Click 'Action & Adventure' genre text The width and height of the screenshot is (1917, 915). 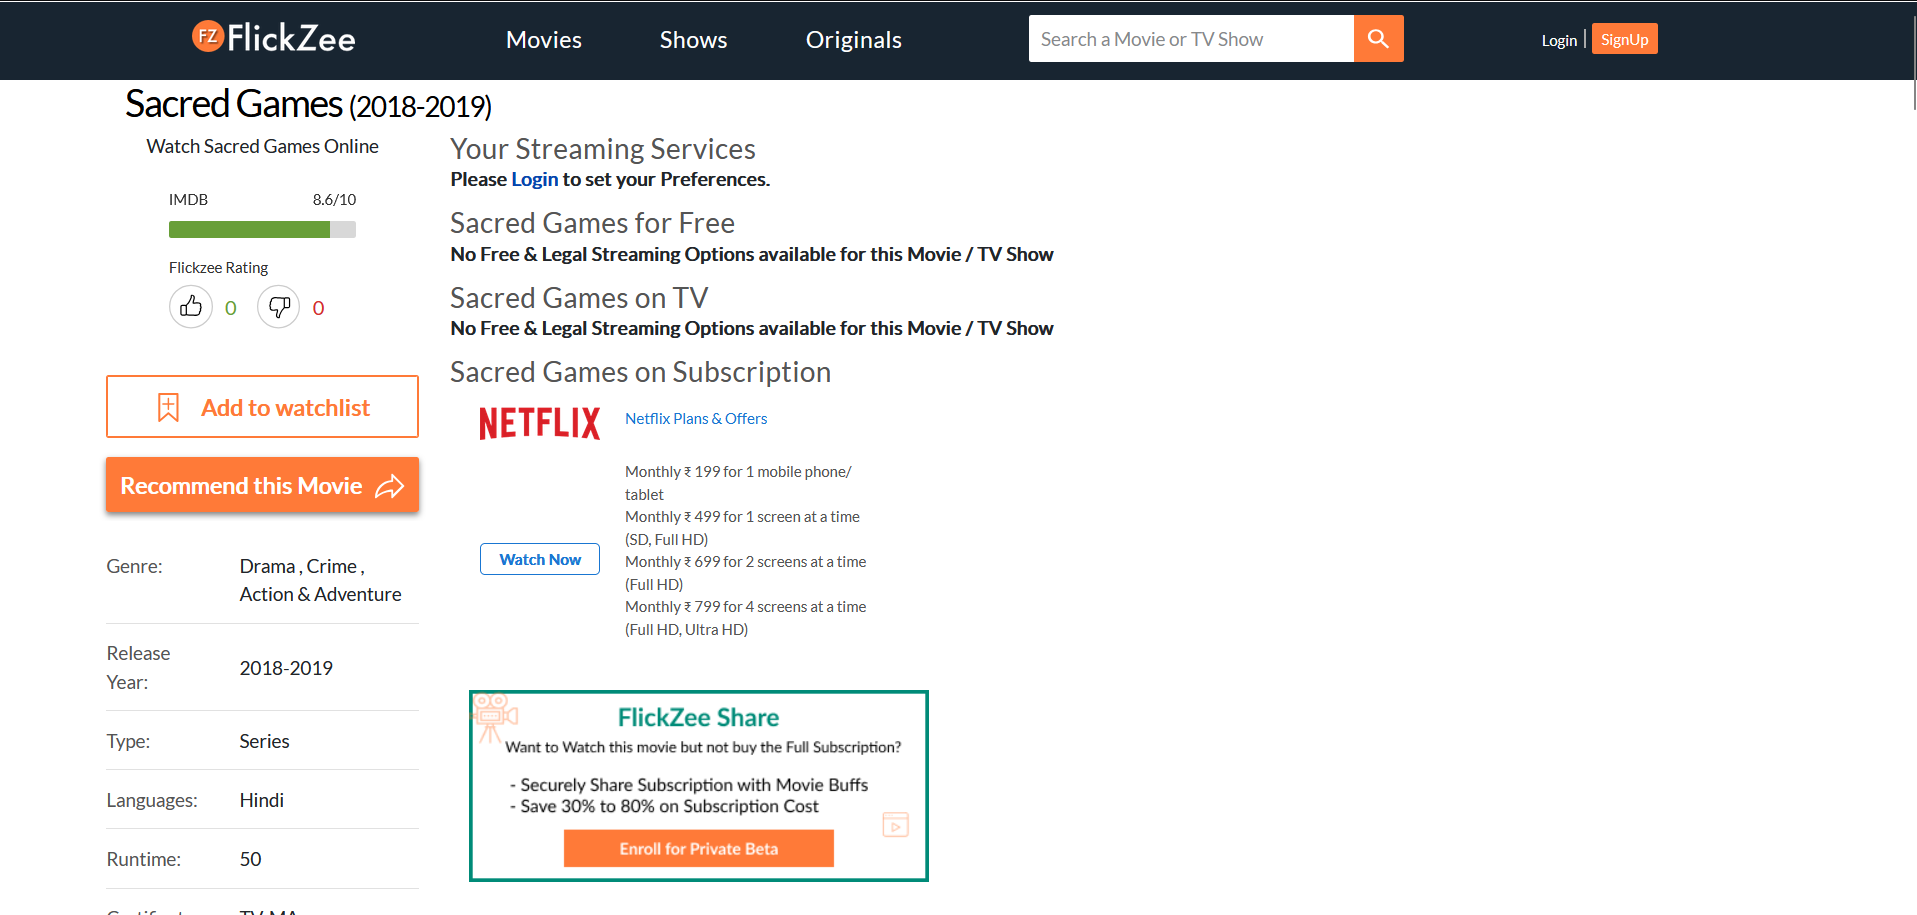pyautogui.click(x=320, y=594)
